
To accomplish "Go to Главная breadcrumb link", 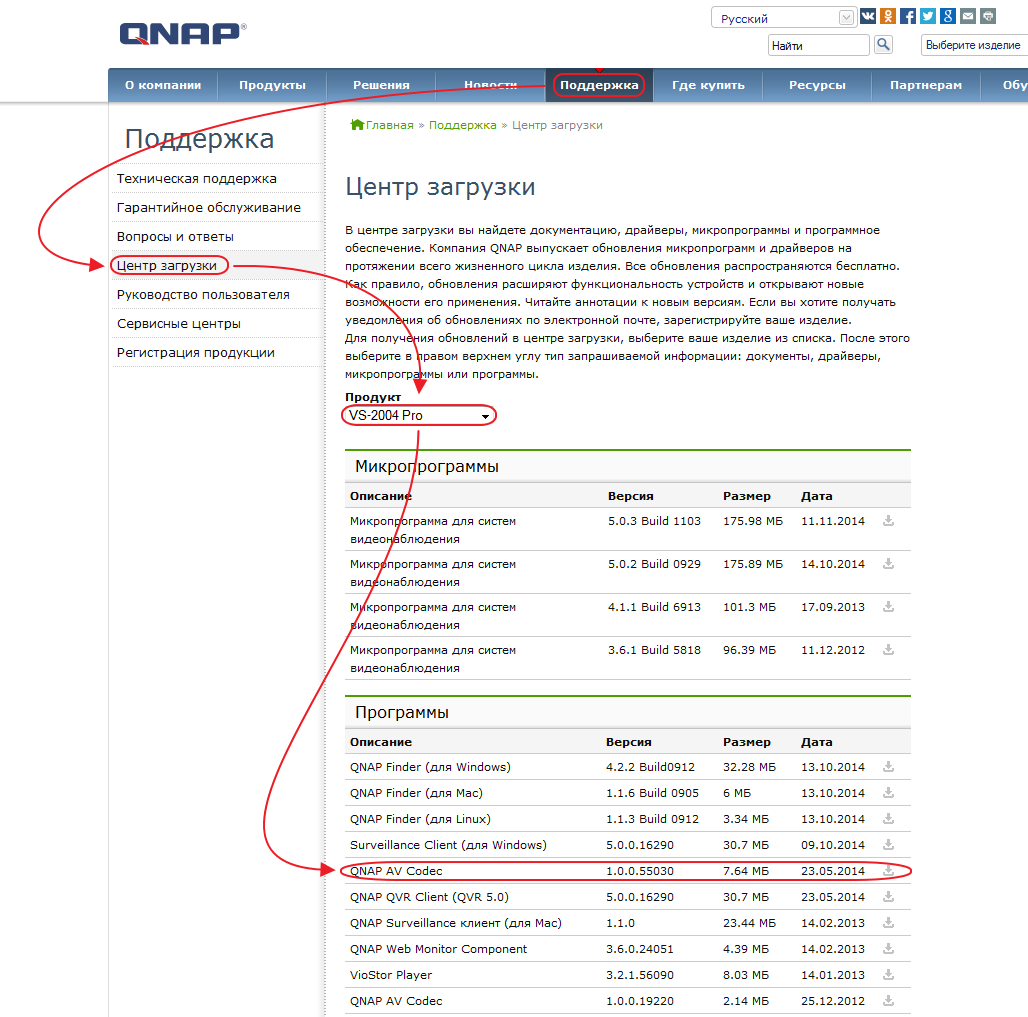I will [389, 125].
